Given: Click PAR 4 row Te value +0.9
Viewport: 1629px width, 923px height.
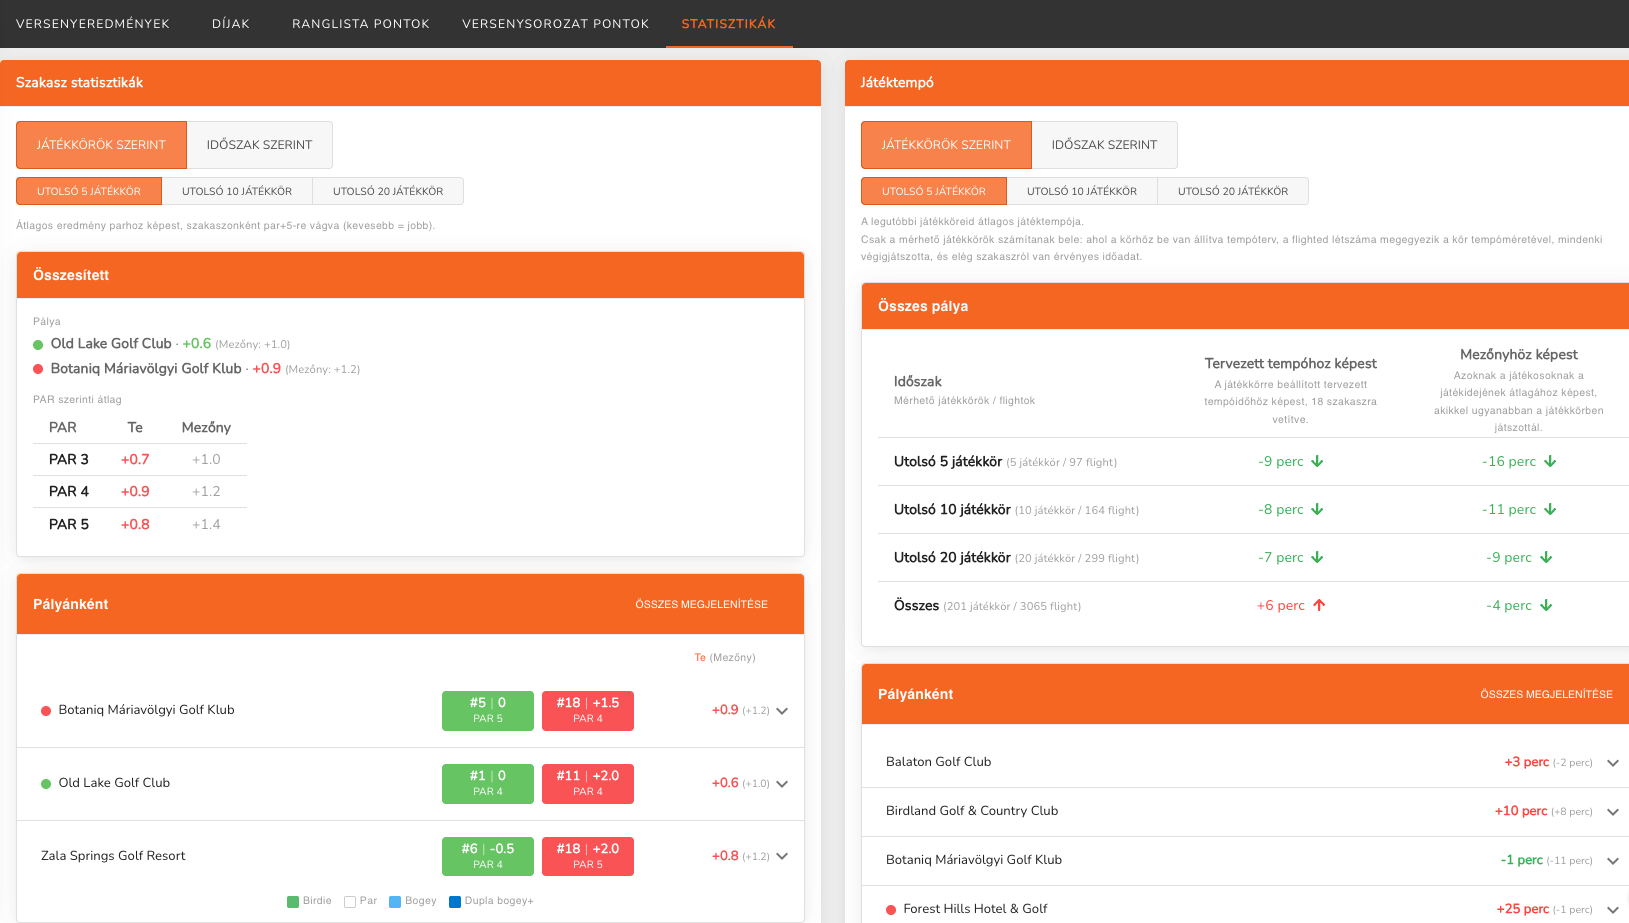Looking at the screenshot, I should coord(135,491).
